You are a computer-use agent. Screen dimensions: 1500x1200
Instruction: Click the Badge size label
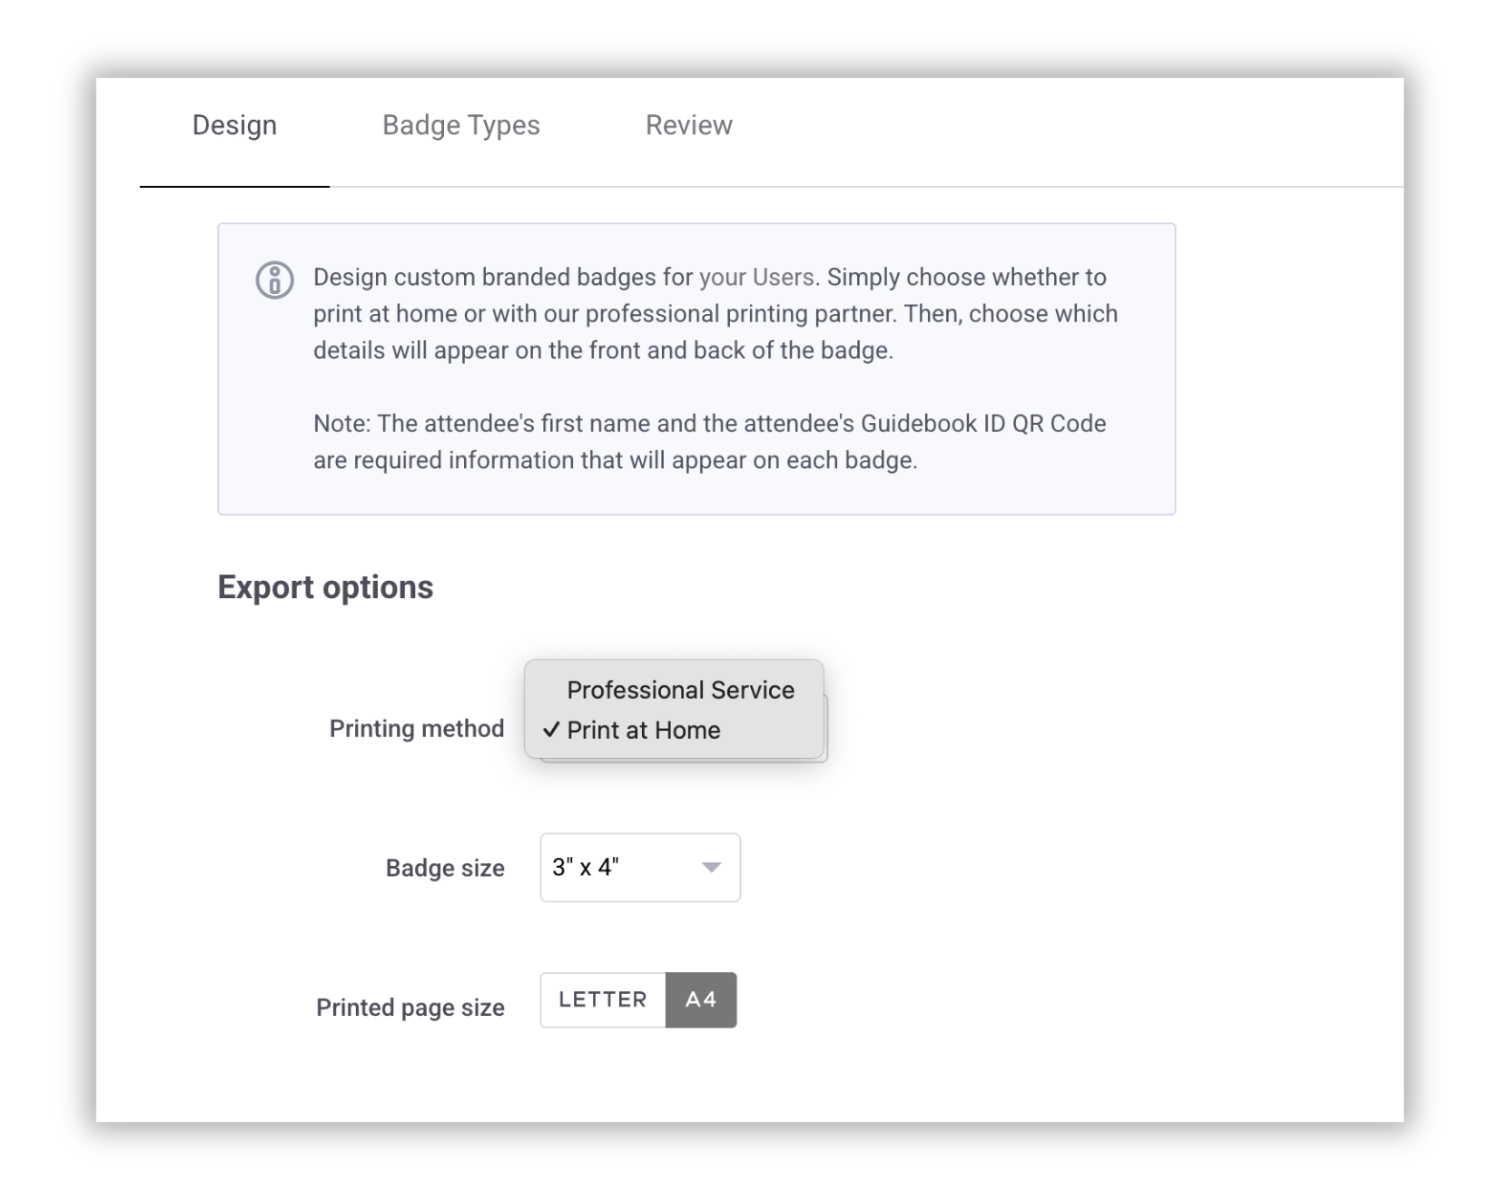444,868
